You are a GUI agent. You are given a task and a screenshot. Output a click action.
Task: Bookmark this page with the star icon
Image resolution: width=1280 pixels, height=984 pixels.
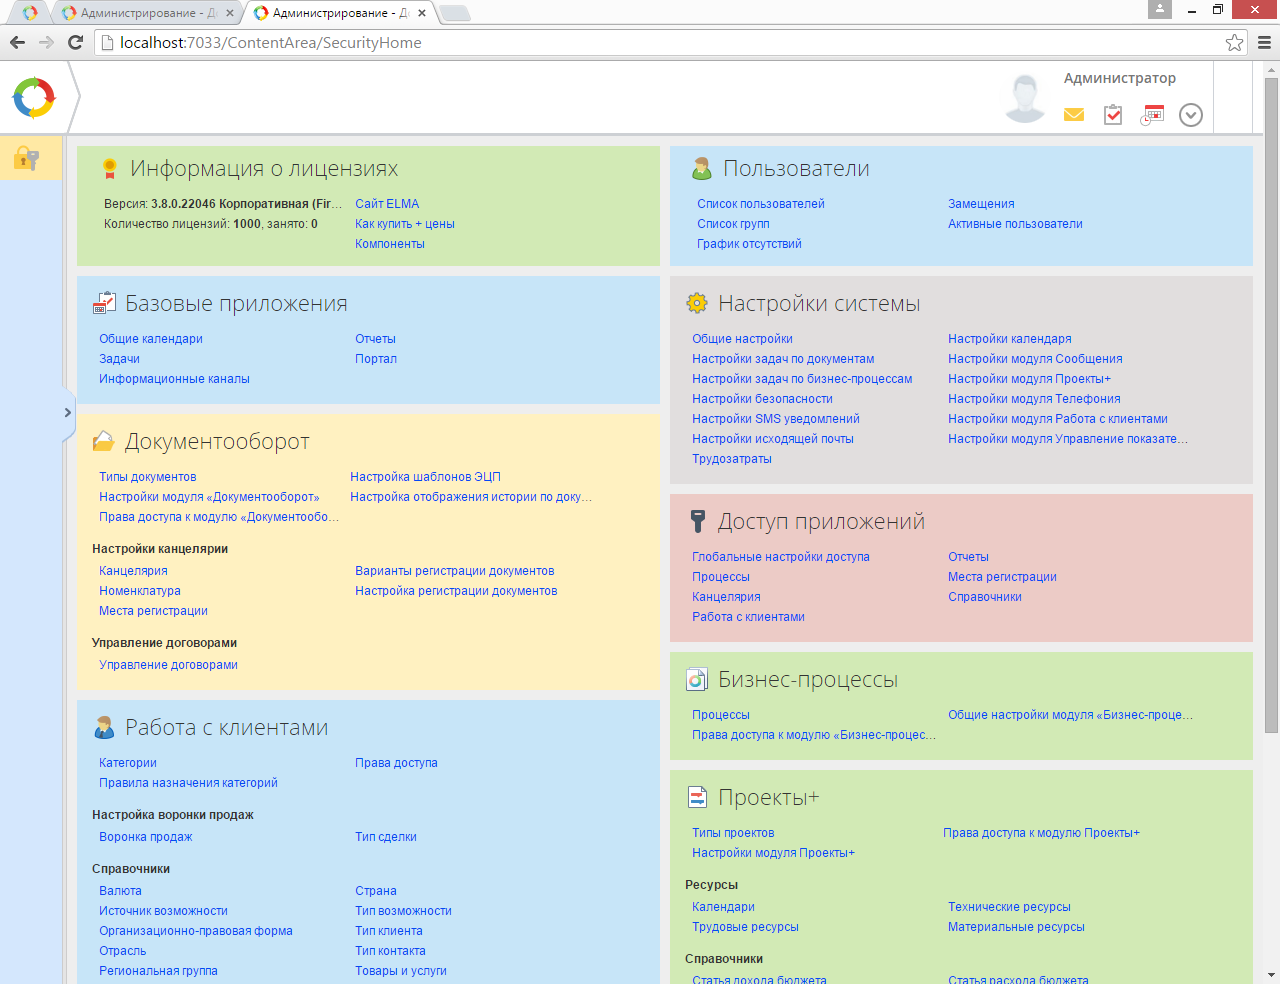coord(1234,42)
